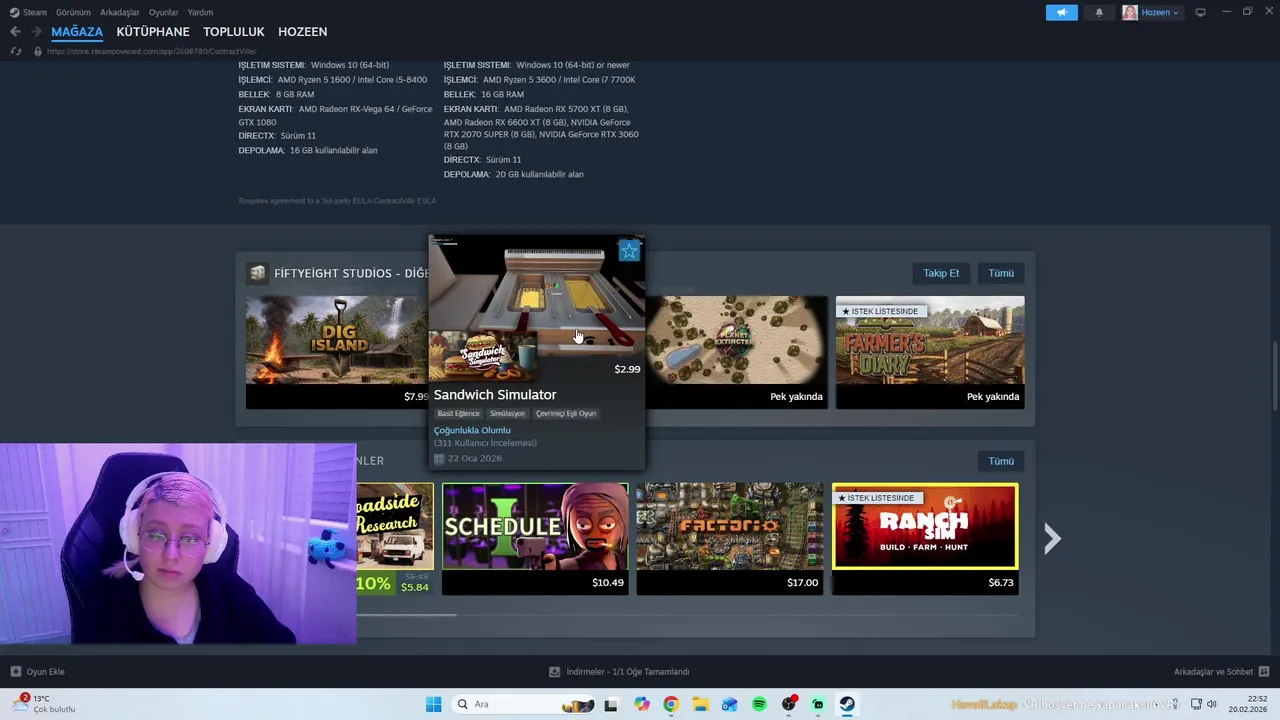Click Tümü in the lower recommendations section
This screenshot has width=1280, height=720.
1001,461
